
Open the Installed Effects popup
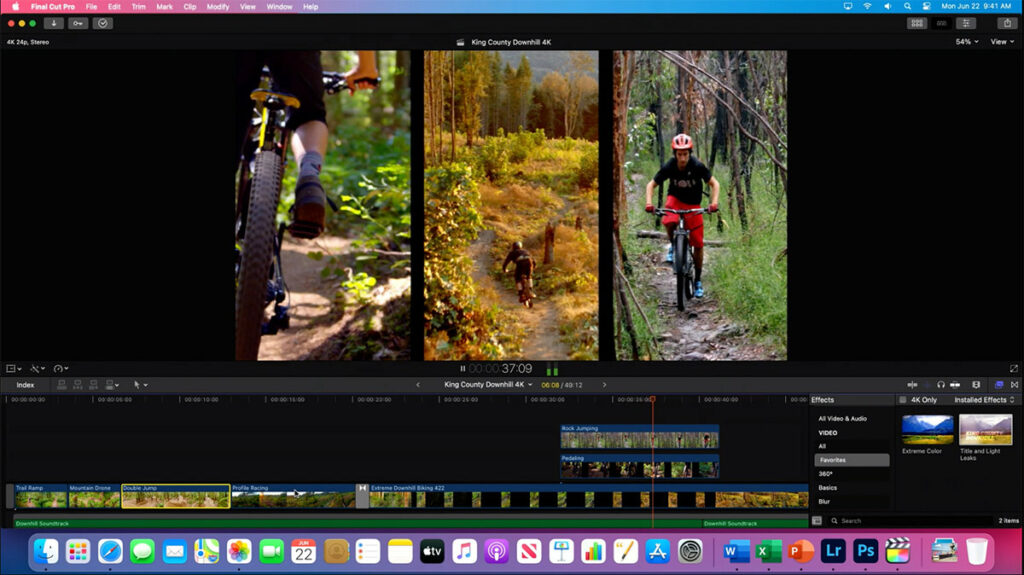984,400
